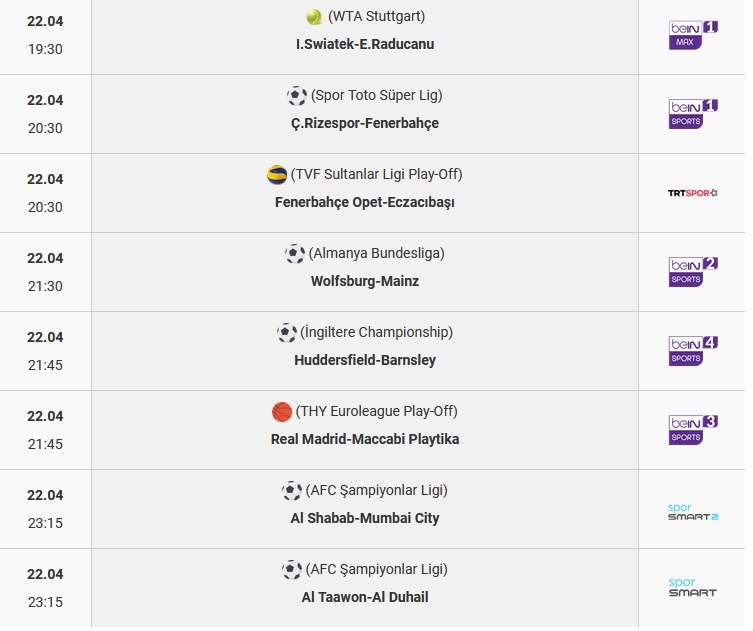The width and height of the screenshot is (753, 631).
Task: Click the beIN Sports 3 channel logo
Action: tap(693, 430)
